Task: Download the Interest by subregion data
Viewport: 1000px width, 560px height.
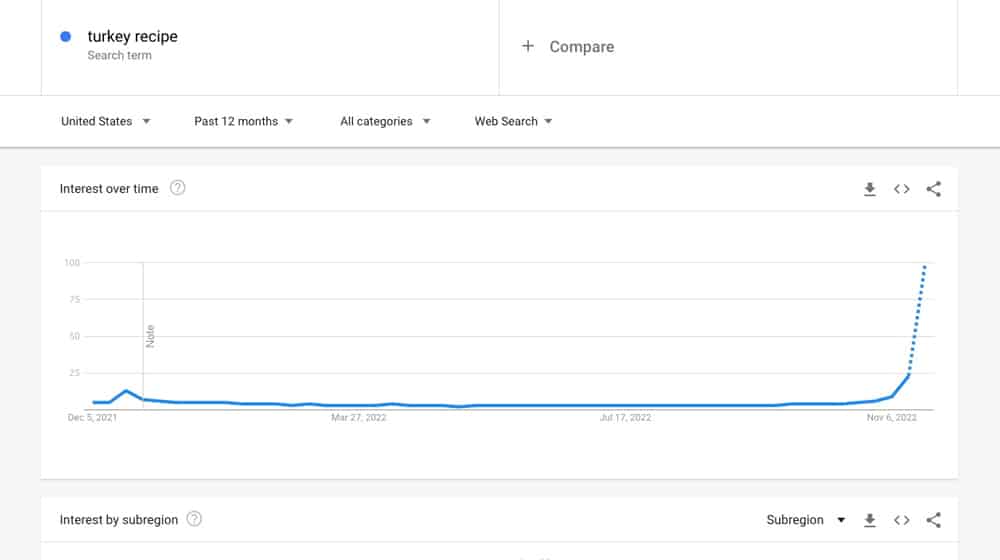Action: point(869,520)
